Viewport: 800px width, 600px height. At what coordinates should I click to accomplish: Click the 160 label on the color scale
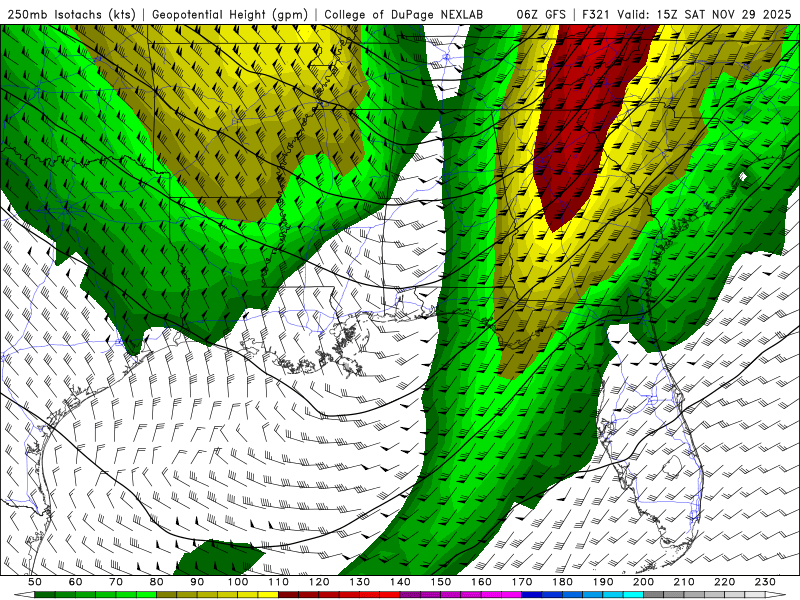click(481, 582)
